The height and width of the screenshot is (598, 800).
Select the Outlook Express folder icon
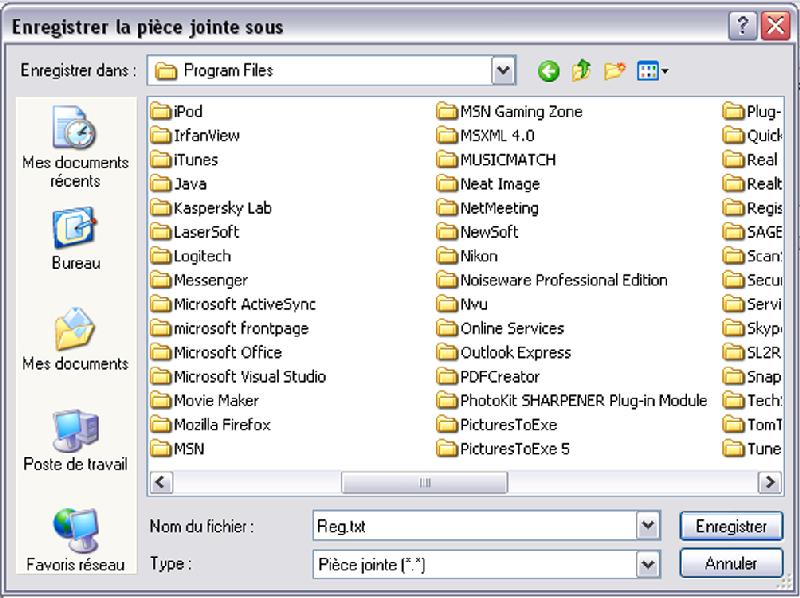[446, 352]
